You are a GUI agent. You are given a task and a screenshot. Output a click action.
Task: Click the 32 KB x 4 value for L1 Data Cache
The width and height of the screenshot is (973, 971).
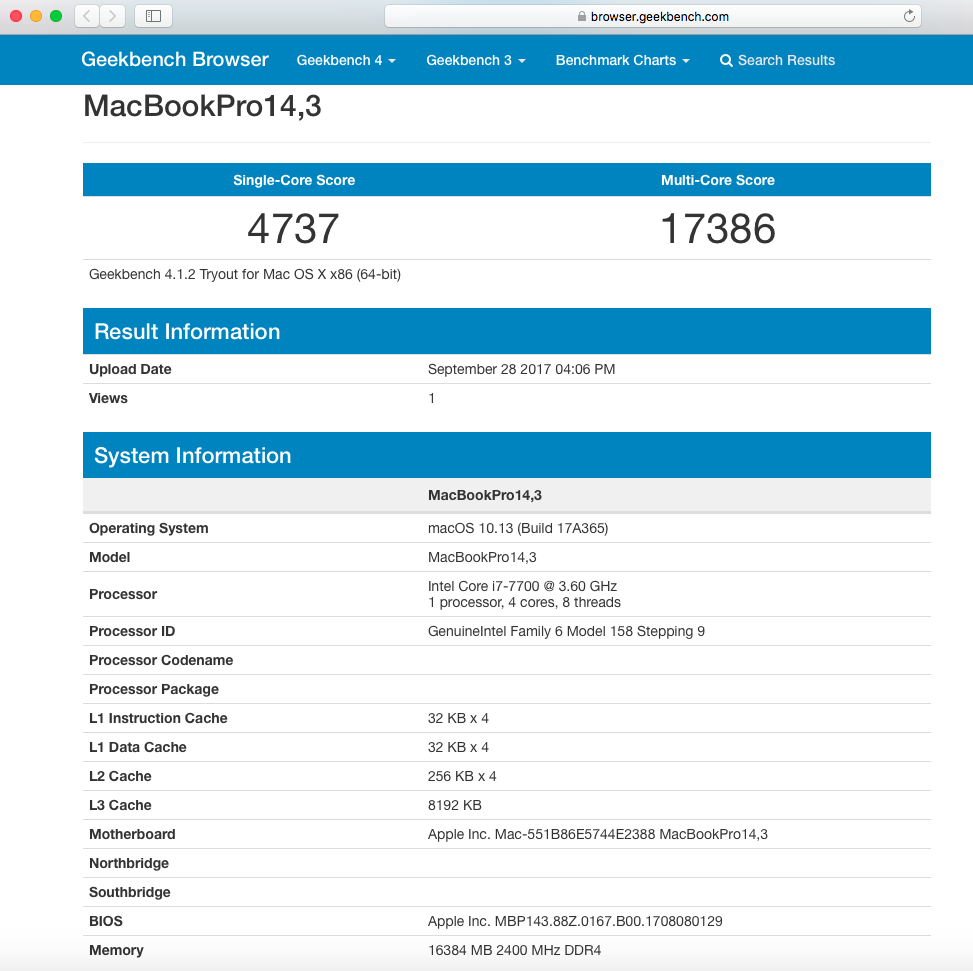pyautogui.click(x=458, y=747)
